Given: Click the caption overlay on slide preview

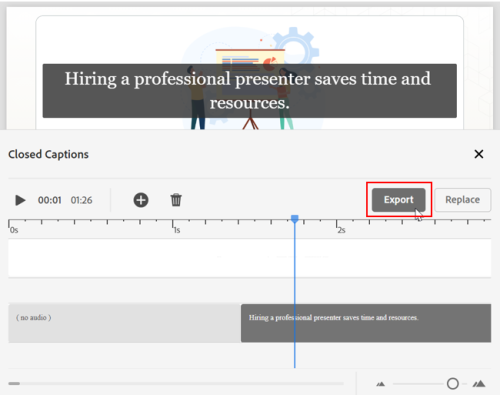Looking at the screenshot, I should tap(250, 91).
